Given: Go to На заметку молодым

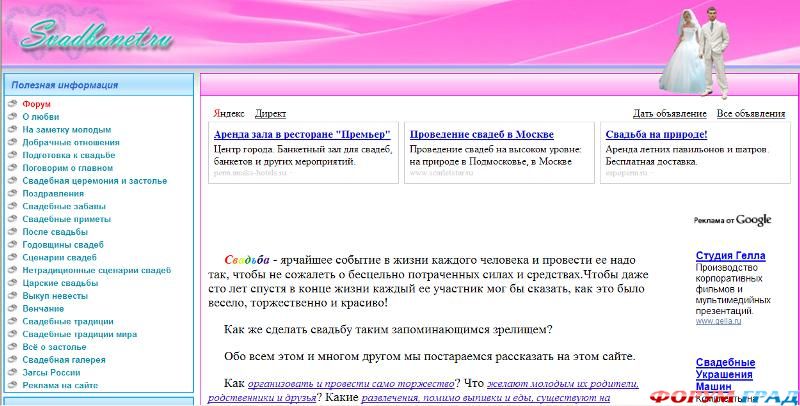Looking at the screenshot, I should click(x=67, y=130).
